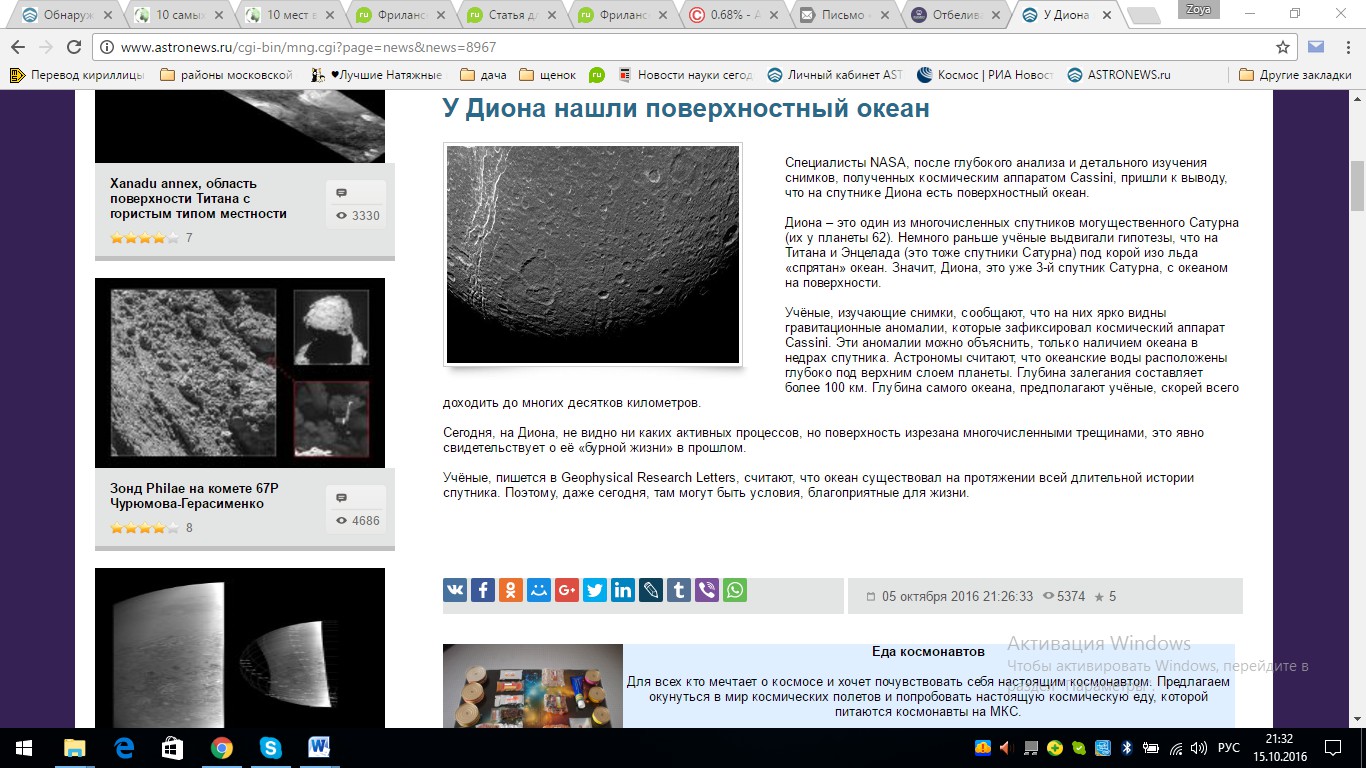Open Bluetooth tray icon
The width and height of the screenshot is (1366, 768).
(x=1126, y=748)
